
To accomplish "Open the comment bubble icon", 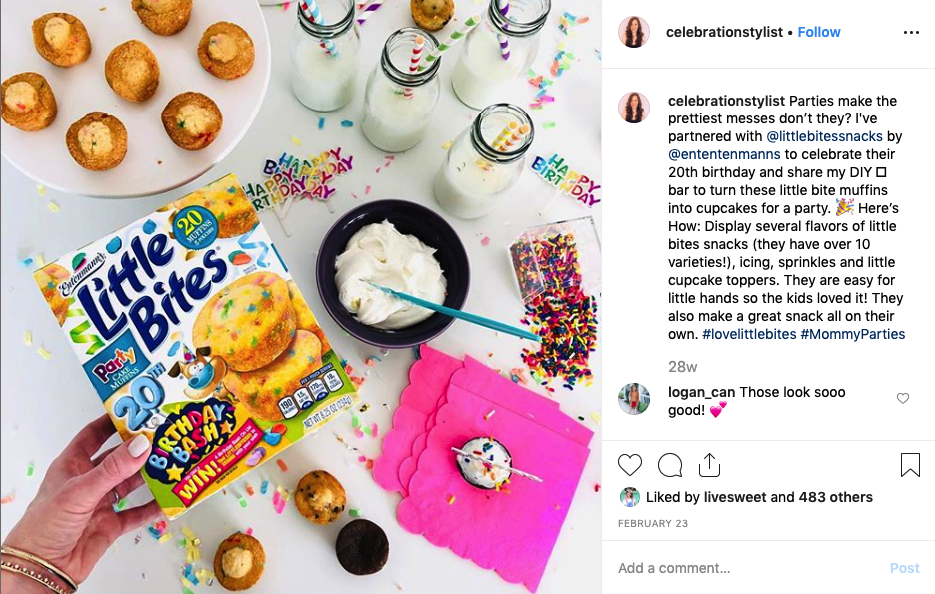I will (x=670, y=465).
